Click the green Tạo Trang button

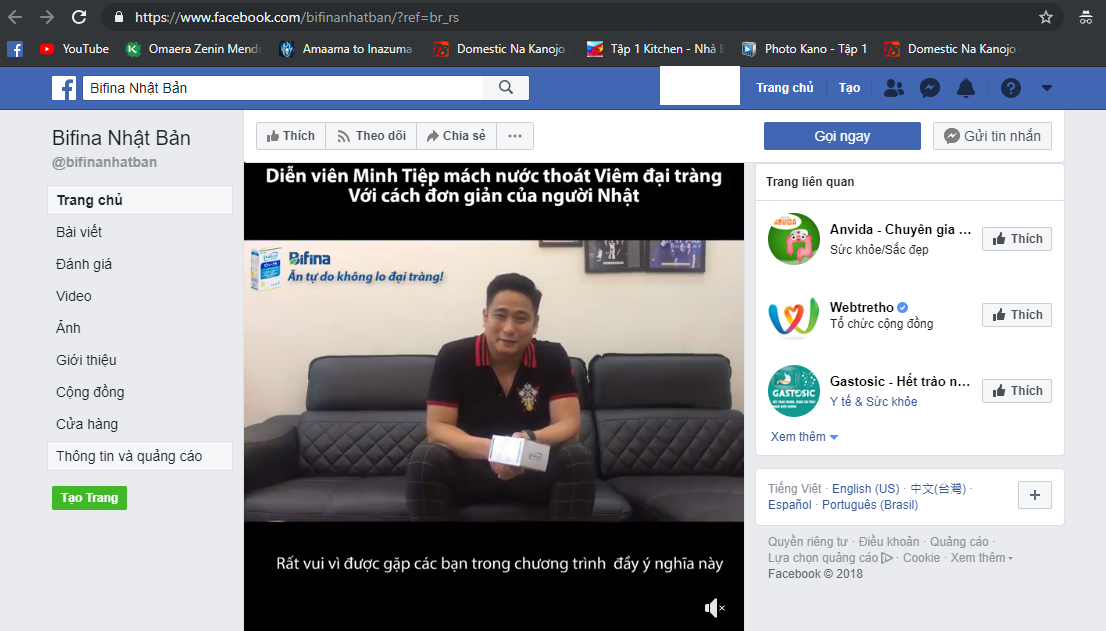point(89,498)
